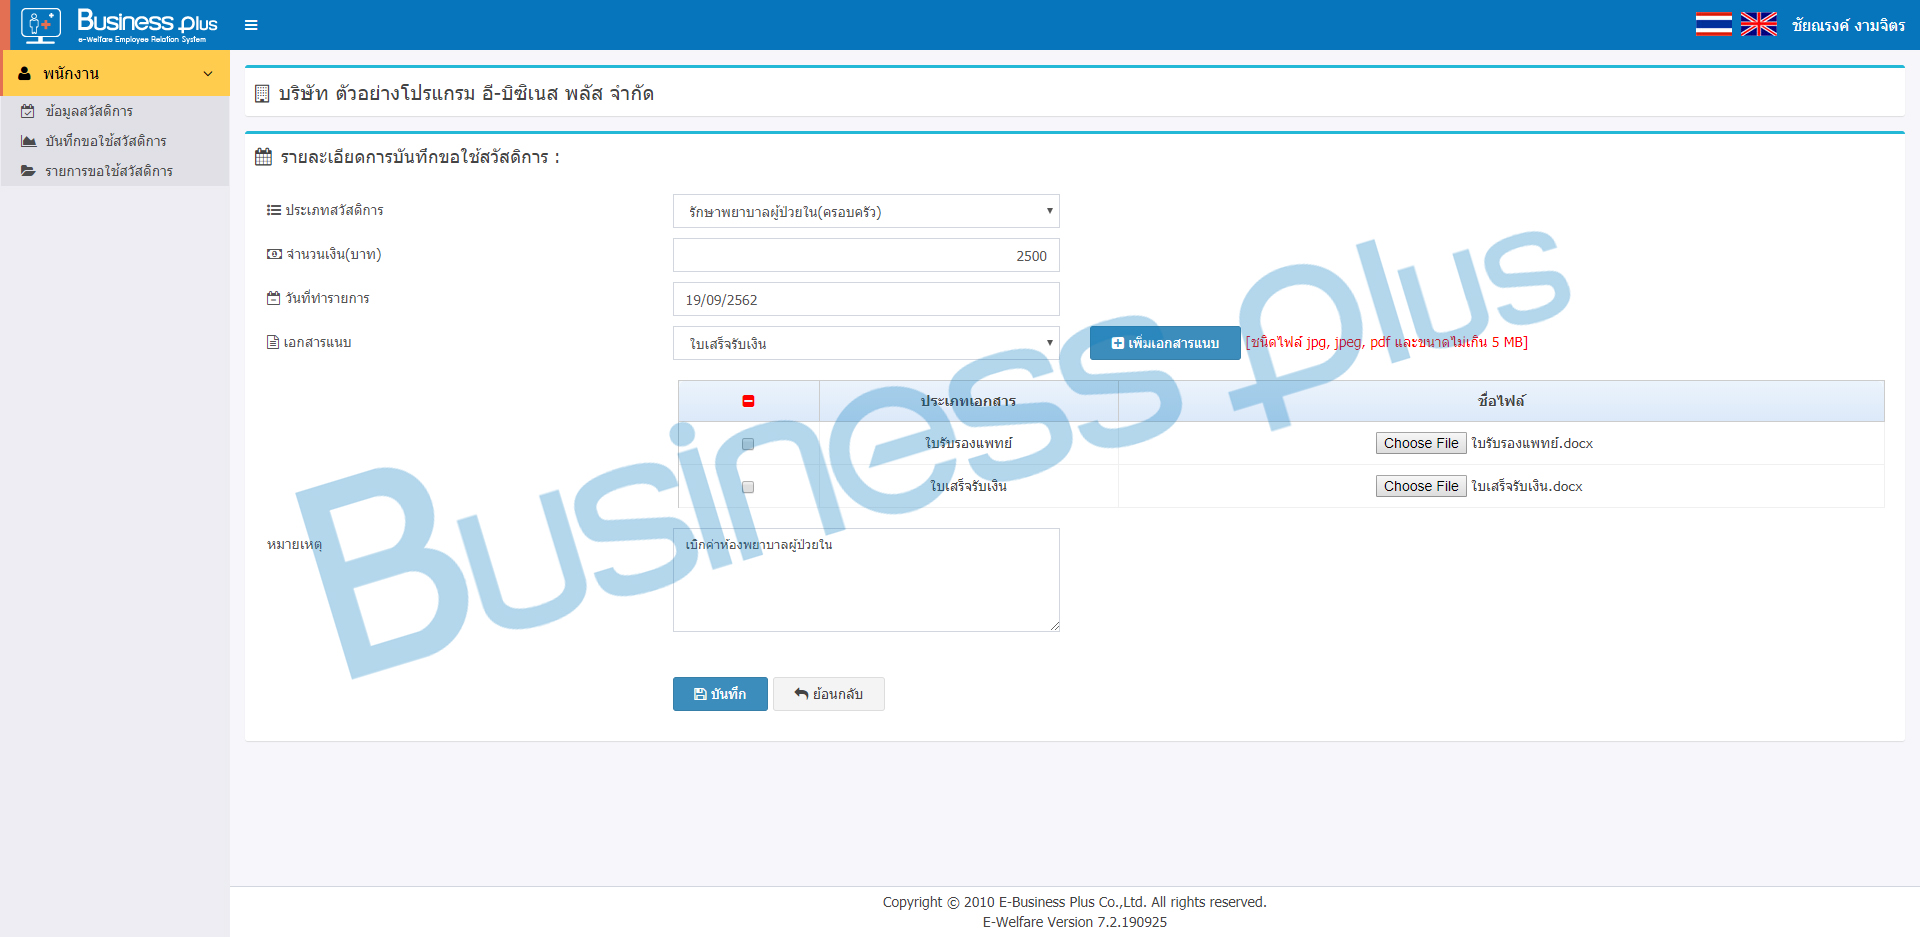Viewport: 1920px width, 937px height.
Task: Click the หมายเหตุ remarks text area
Action: [866, 580]
